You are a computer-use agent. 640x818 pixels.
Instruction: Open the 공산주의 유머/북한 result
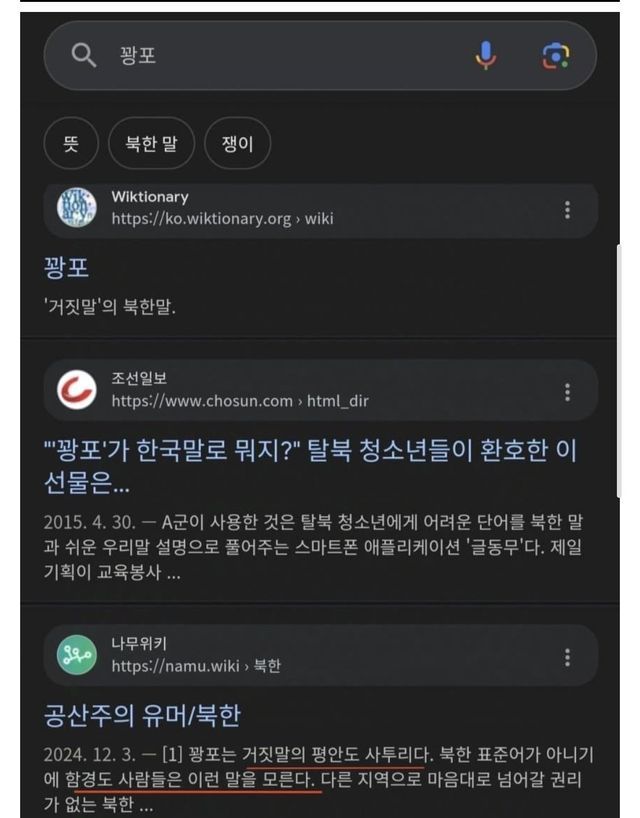[x=142, y=715]
